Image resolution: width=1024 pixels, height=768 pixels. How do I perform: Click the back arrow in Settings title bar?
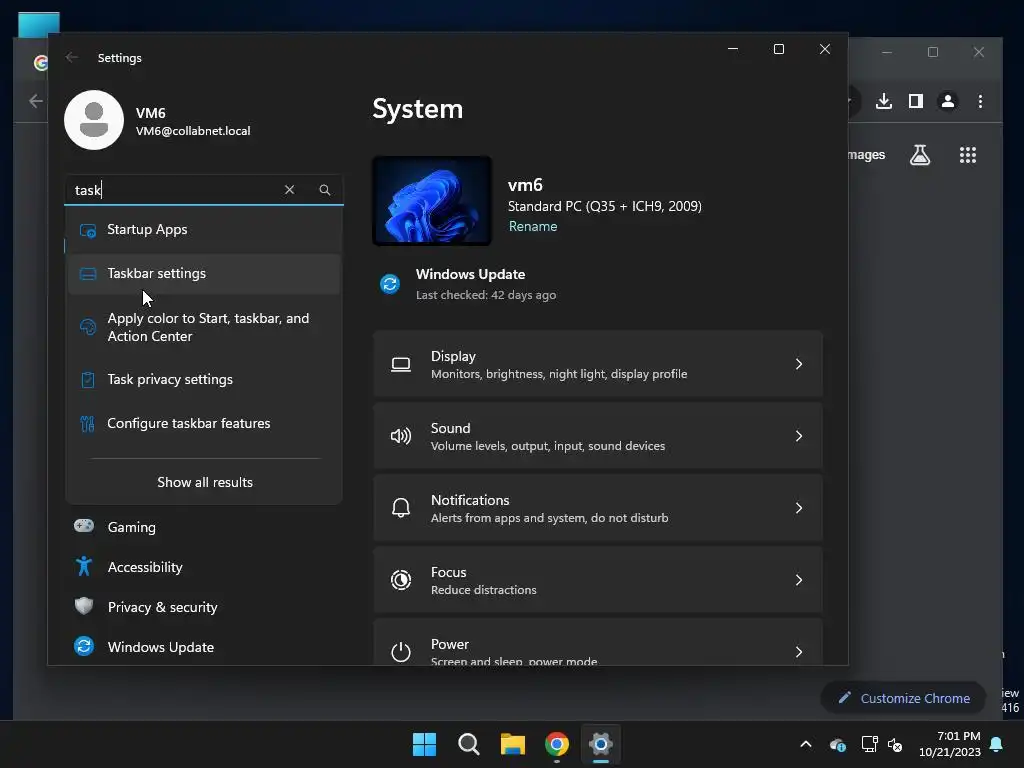(x=72, y=57)
